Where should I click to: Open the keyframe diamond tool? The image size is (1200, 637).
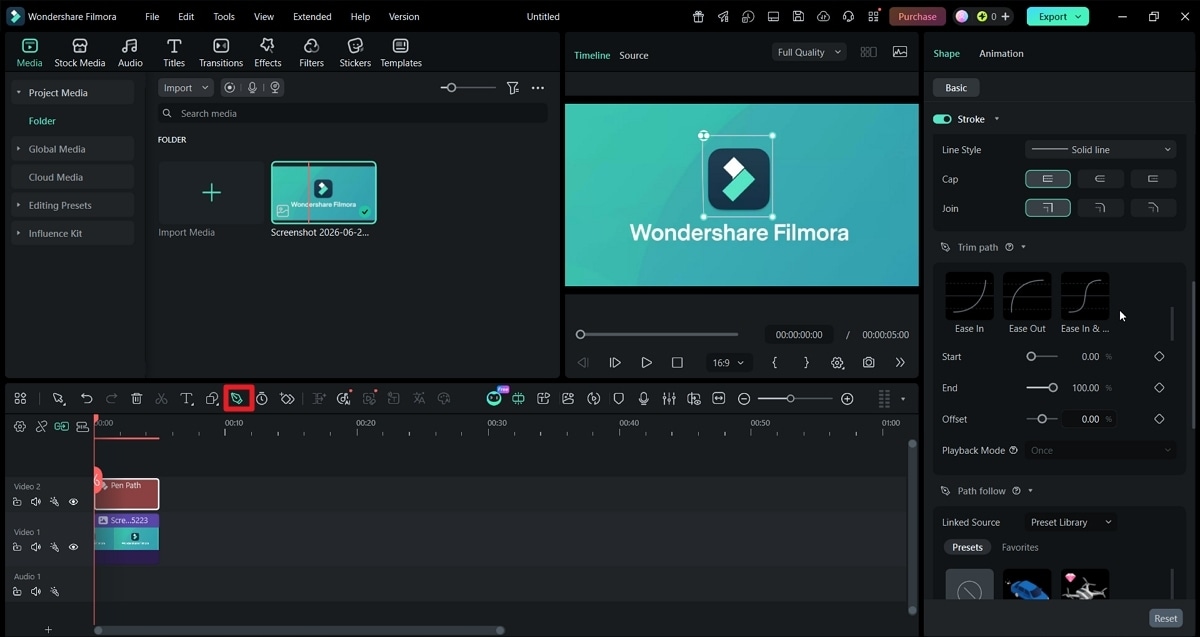(288, 399)
